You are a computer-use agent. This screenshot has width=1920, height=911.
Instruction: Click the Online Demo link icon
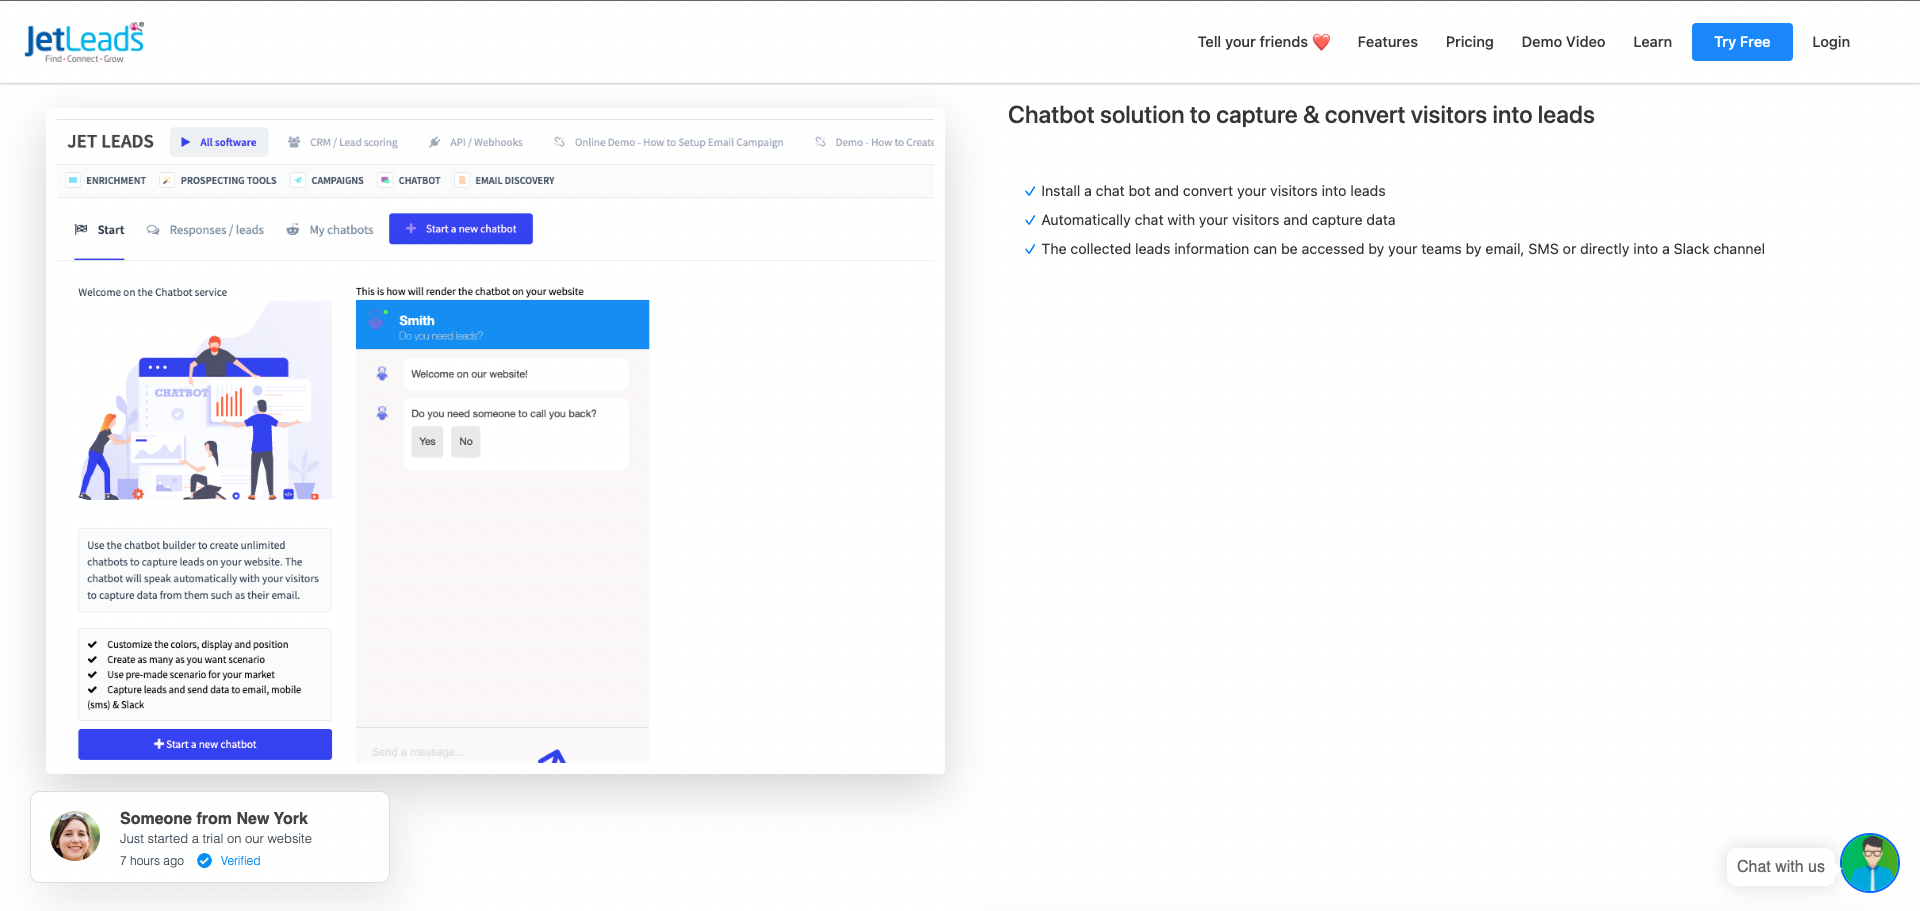(x=560, y=142)
